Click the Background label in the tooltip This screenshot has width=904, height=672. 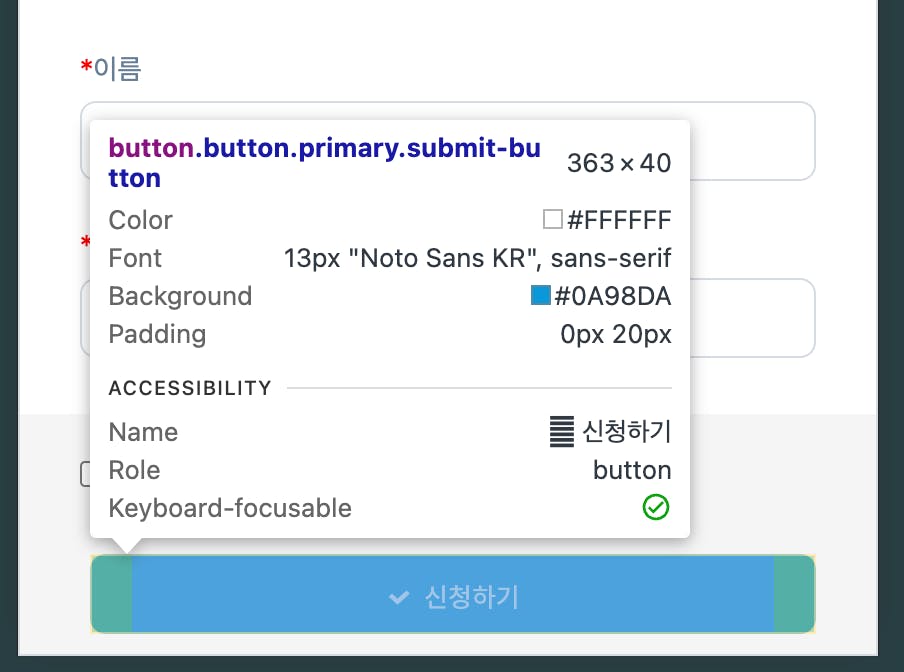(180, 296)
